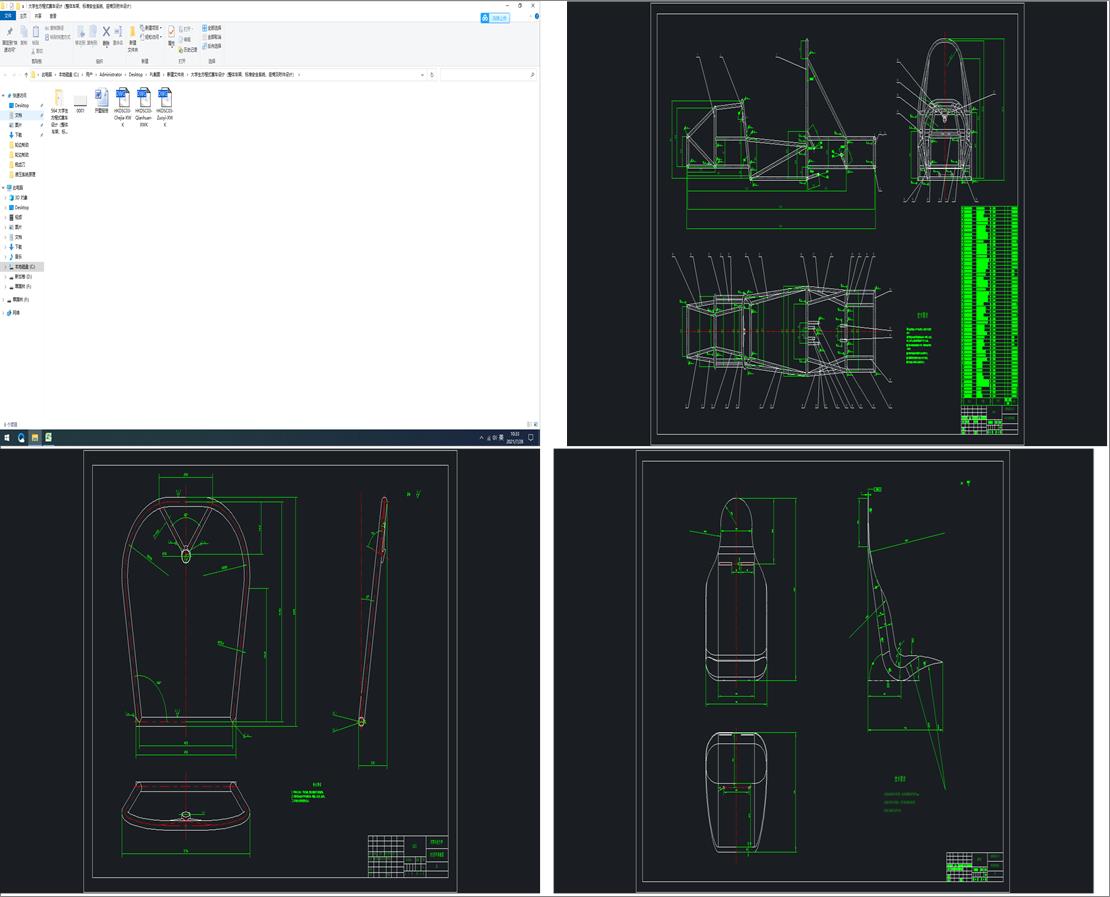Click the New Folder ribbon icon
1110x897 pixels.
[132, 32]
